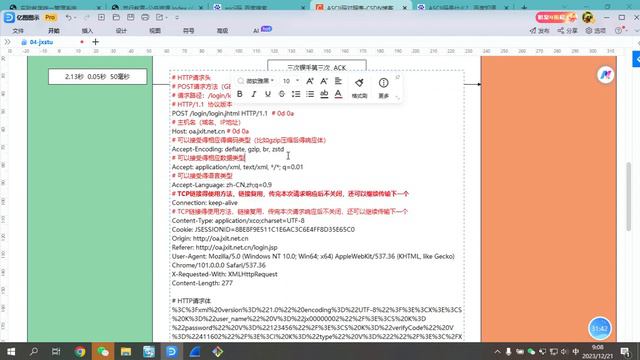640x360 pixels.
Task: Open the 文件 menu
Action: pyautogui.click(x=18, y=31)
